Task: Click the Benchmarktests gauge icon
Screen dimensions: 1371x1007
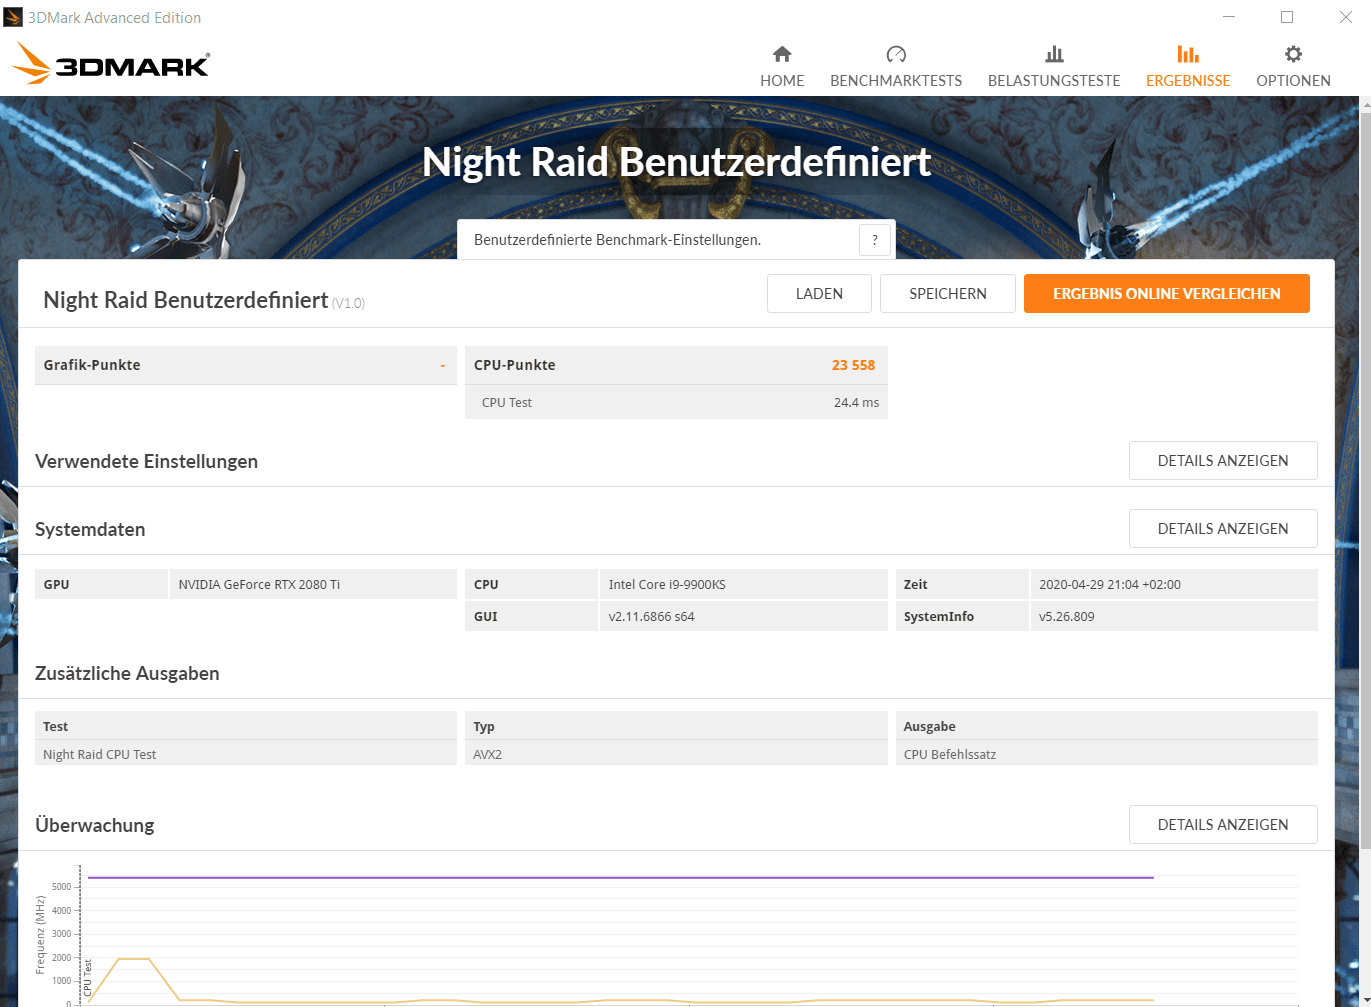Action: [x=896, y=54]
